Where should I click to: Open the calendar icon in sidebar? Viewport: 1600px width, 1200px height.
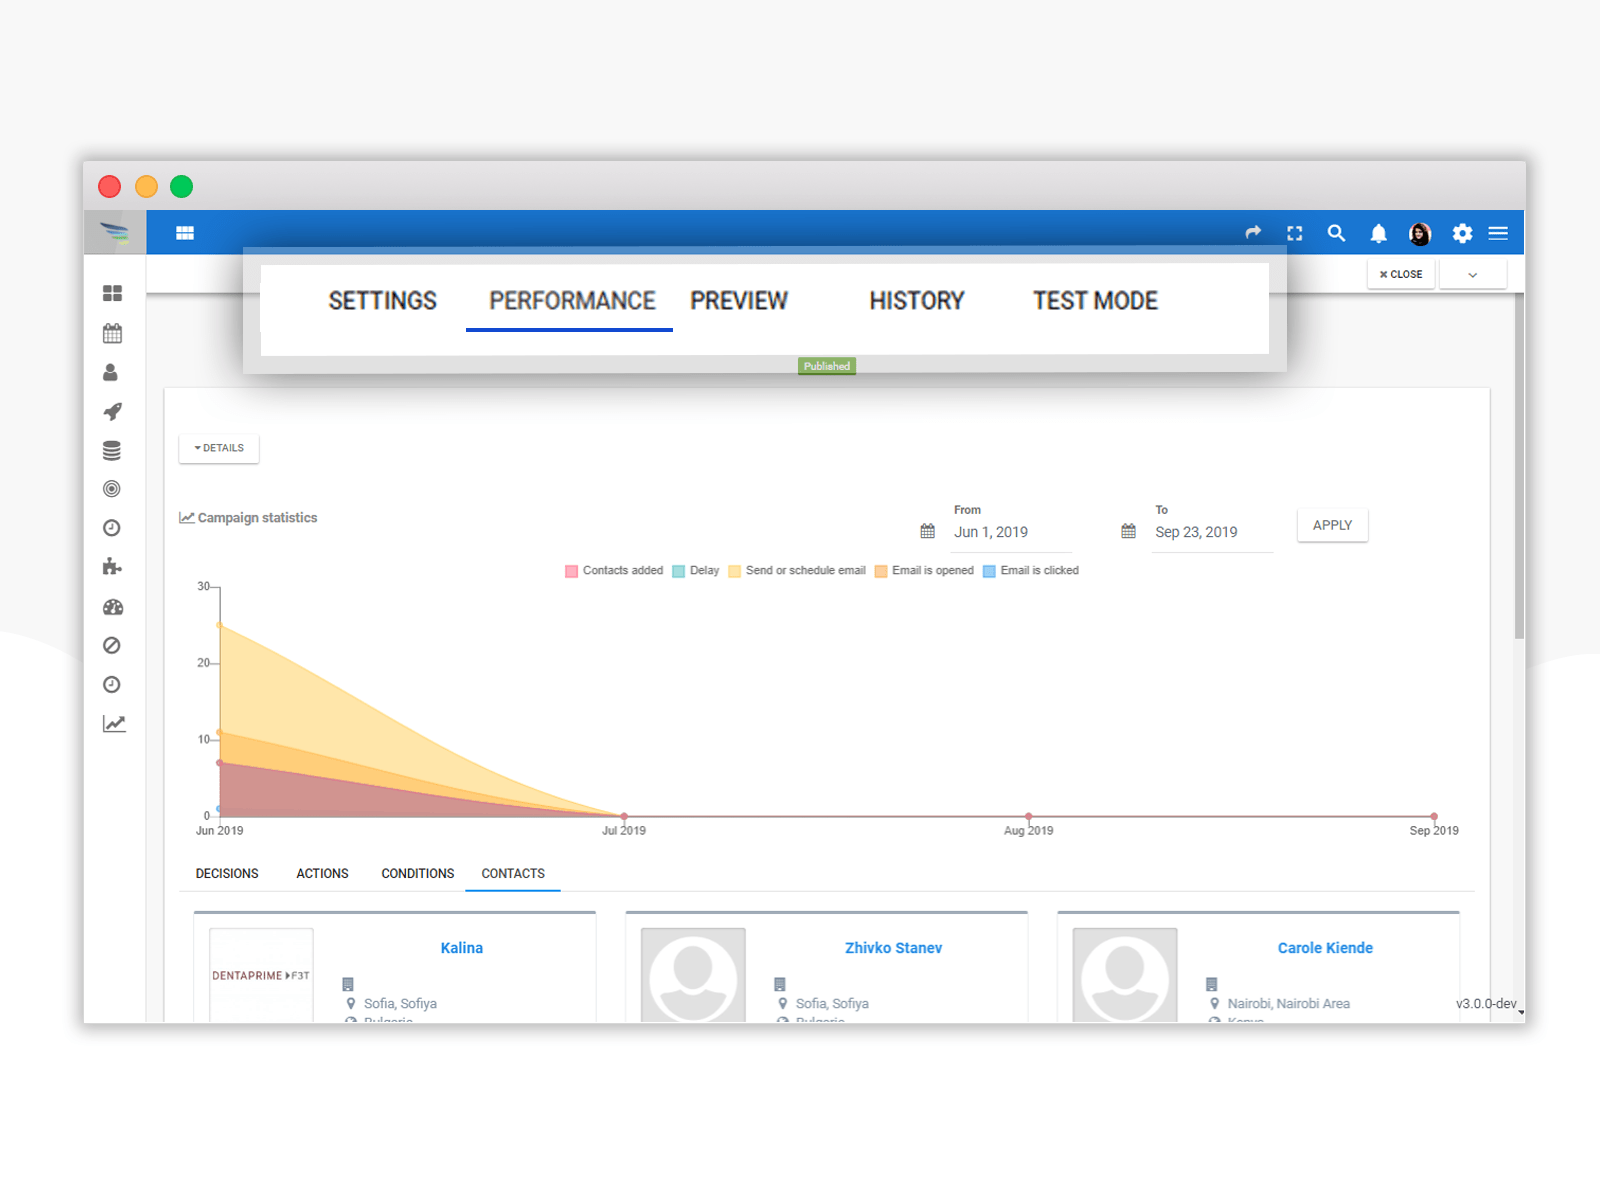112,333
